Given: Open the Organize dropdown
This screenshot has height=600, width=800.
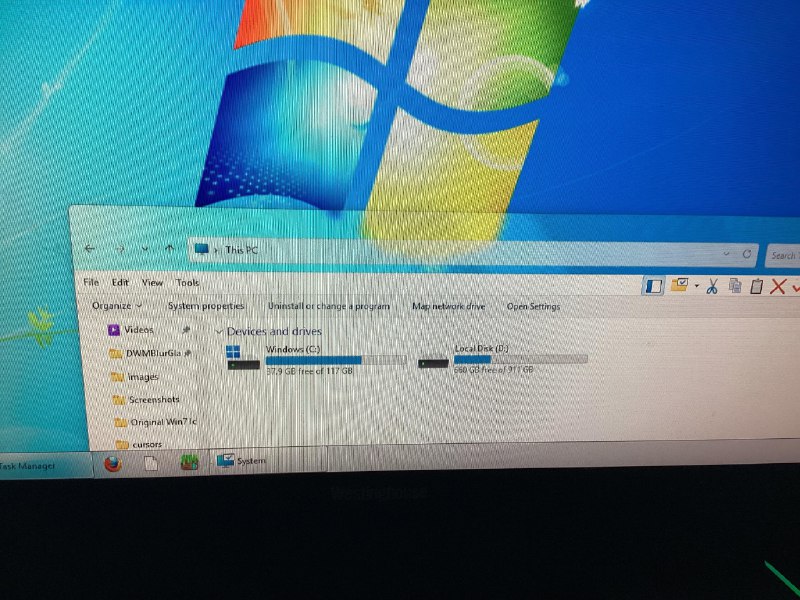Looking at the screenshot, I should click(x=117, y=306).
